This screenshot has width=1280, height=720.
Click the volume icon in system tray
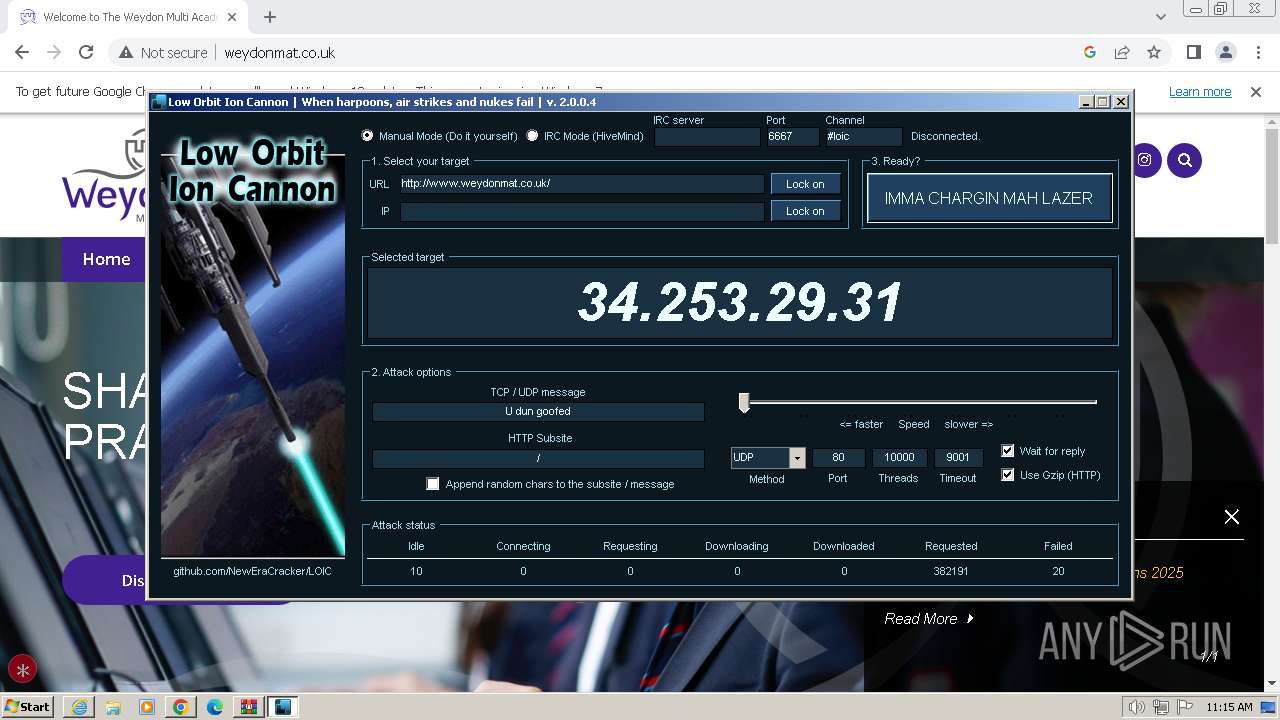click(x=1137, y=707)
